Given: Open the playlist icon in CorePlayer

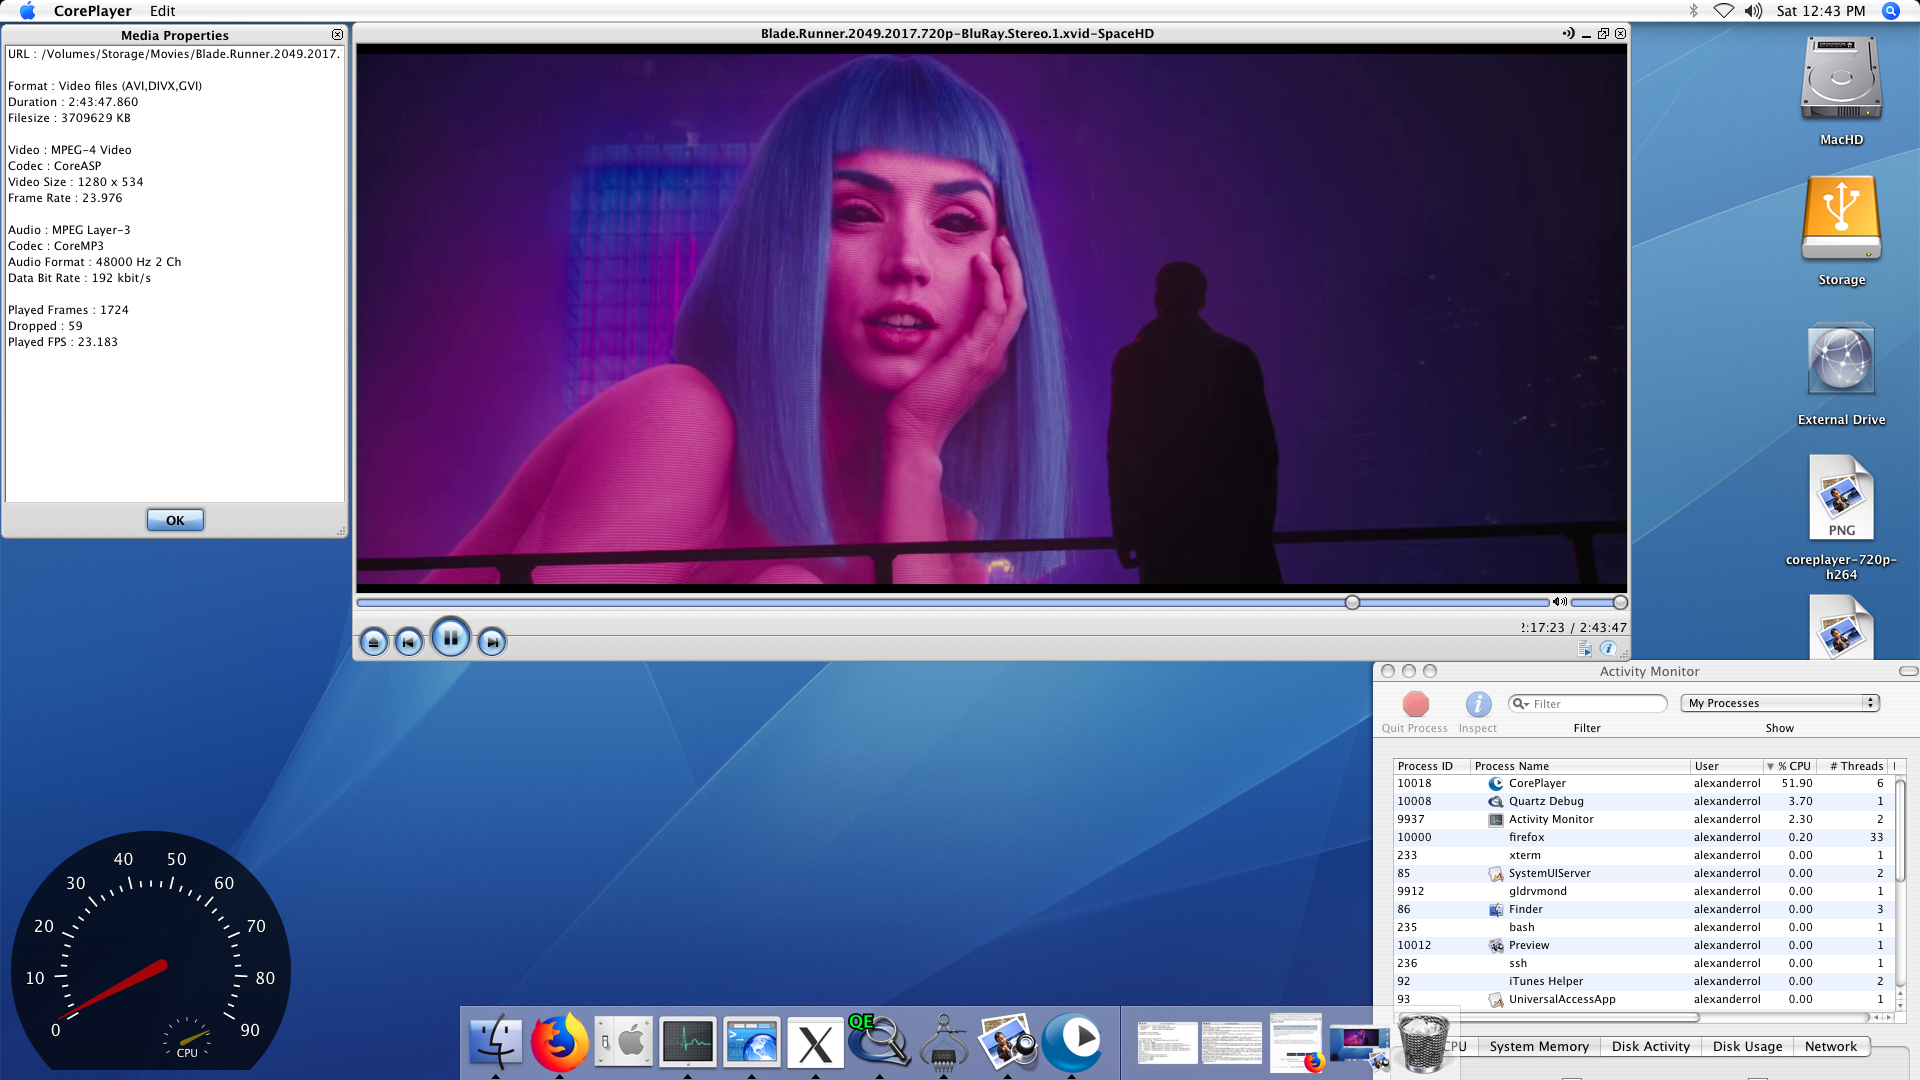Looking at the screenshot, I should (x=1585, y=649).
